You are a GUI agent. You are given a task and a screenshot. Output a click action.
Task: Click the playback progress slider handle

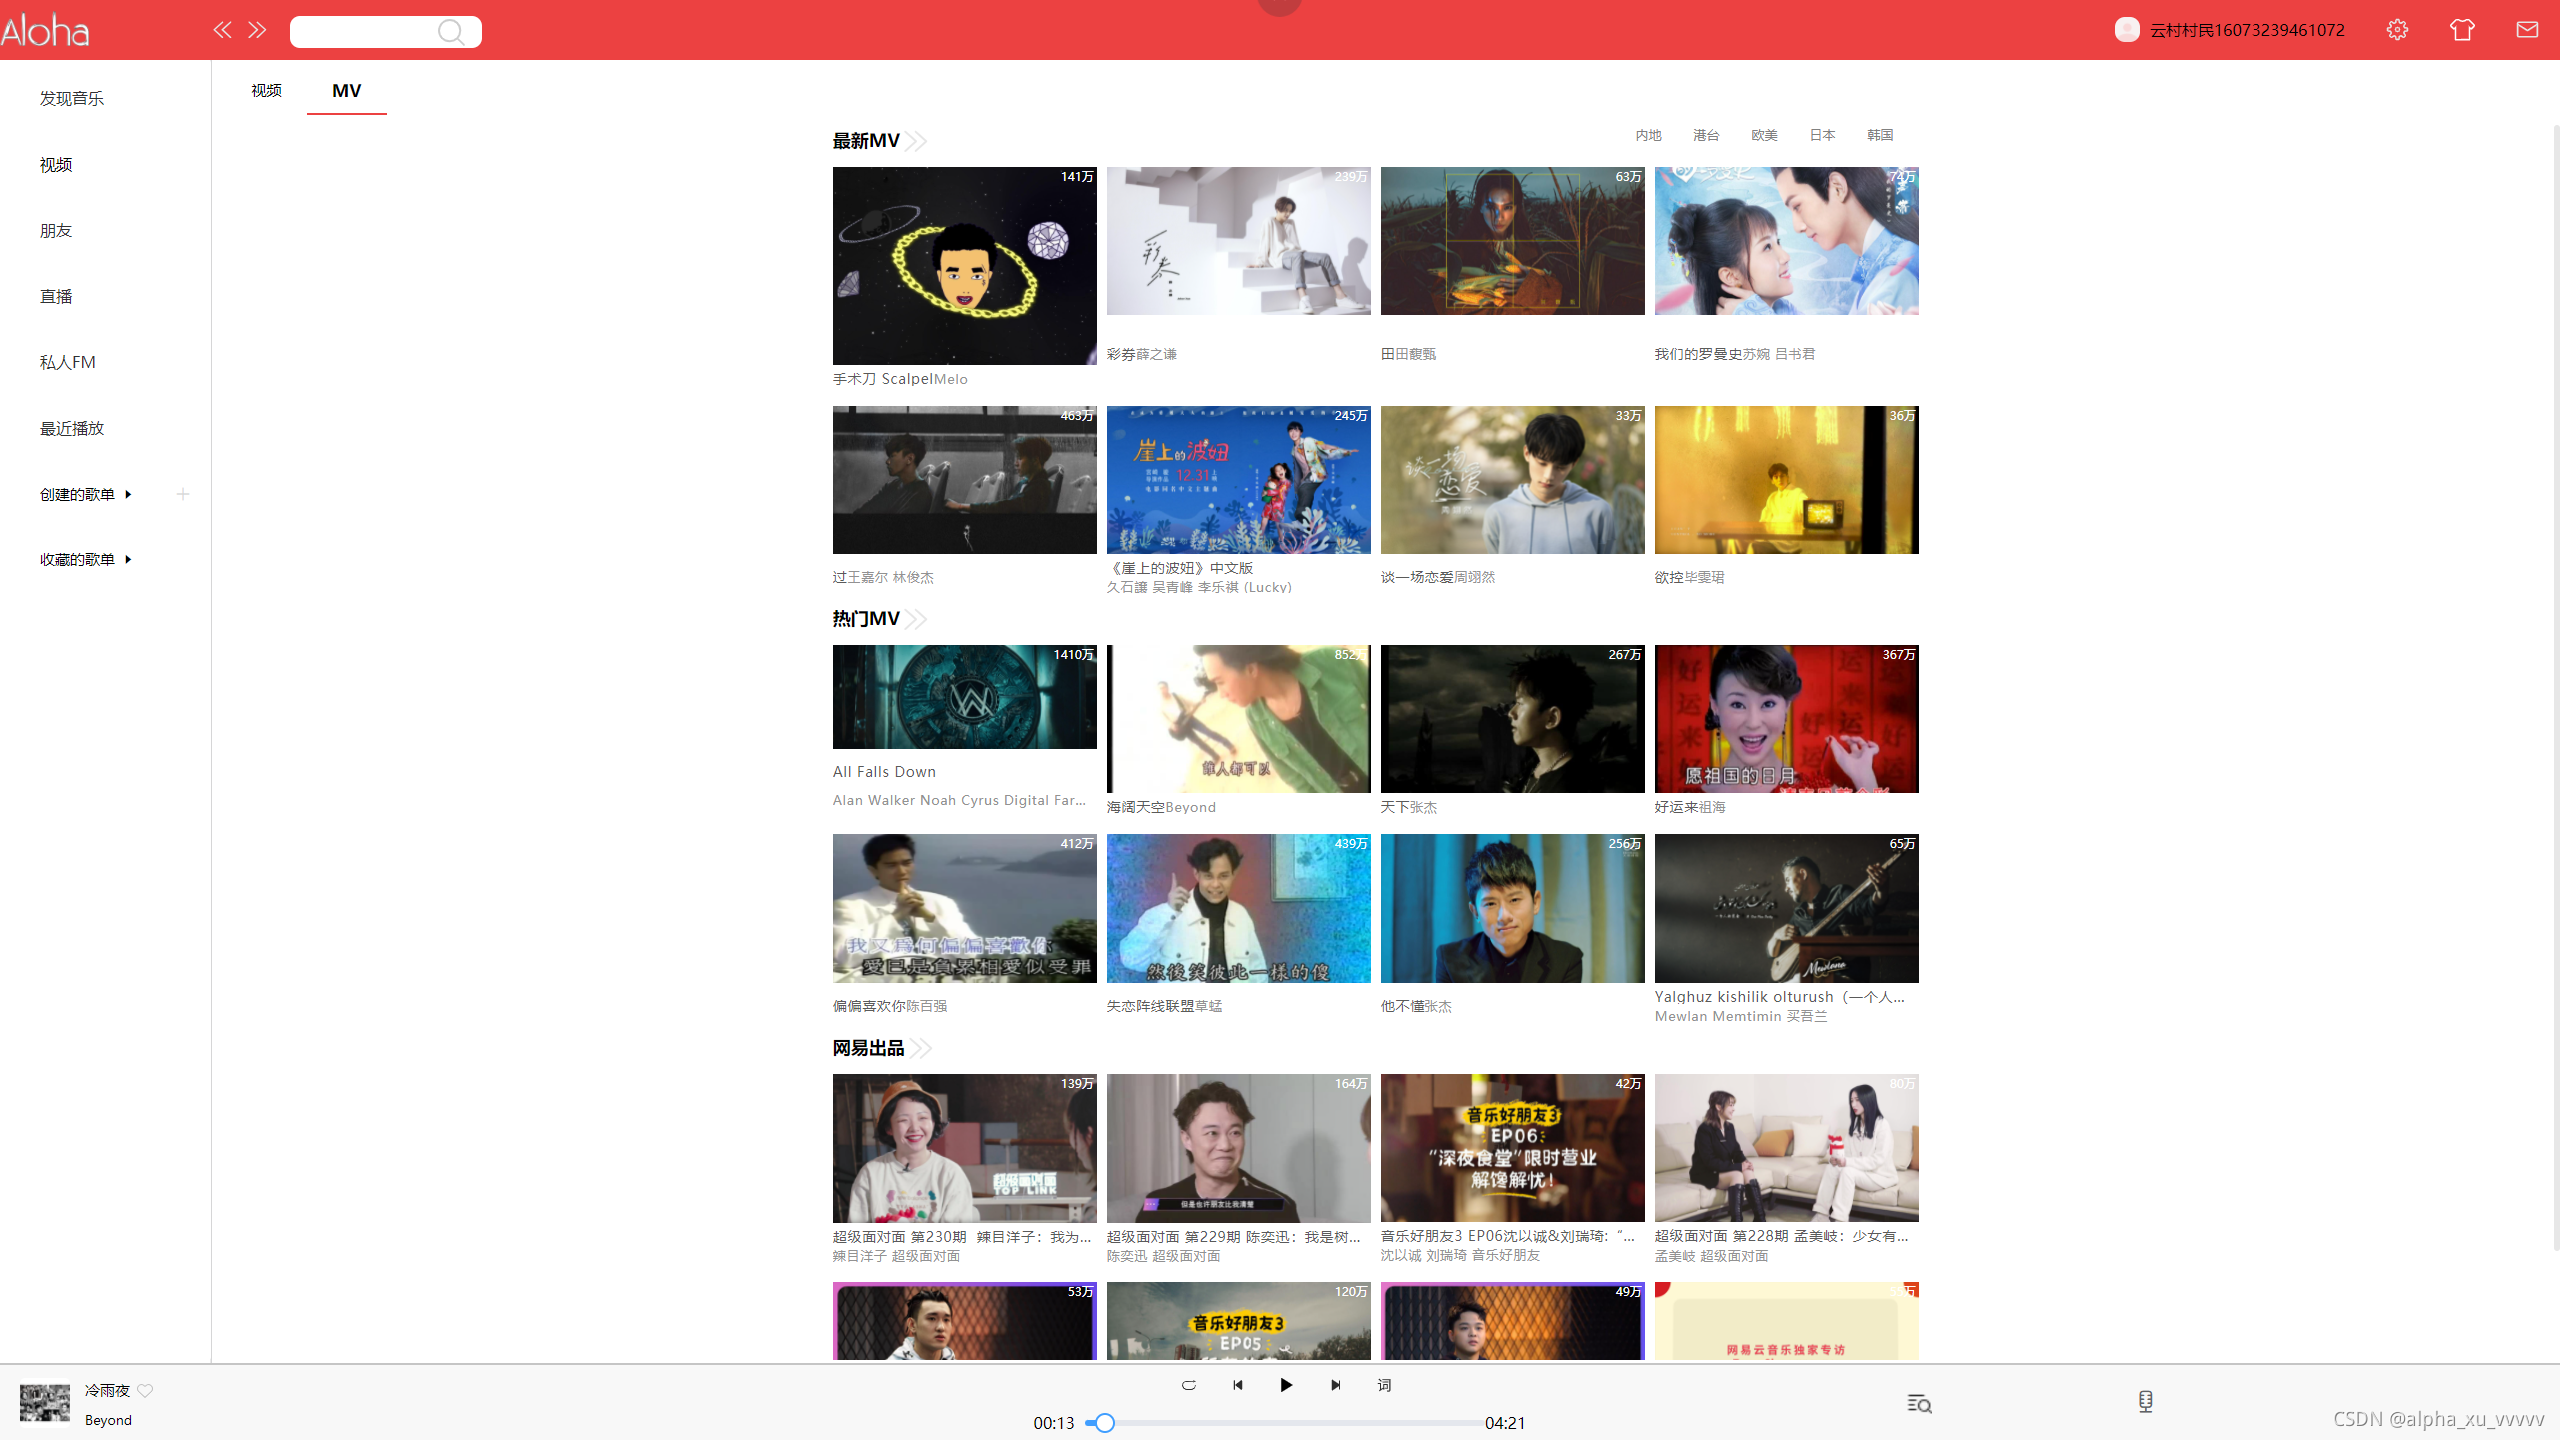click(x=1104, y=1422)
